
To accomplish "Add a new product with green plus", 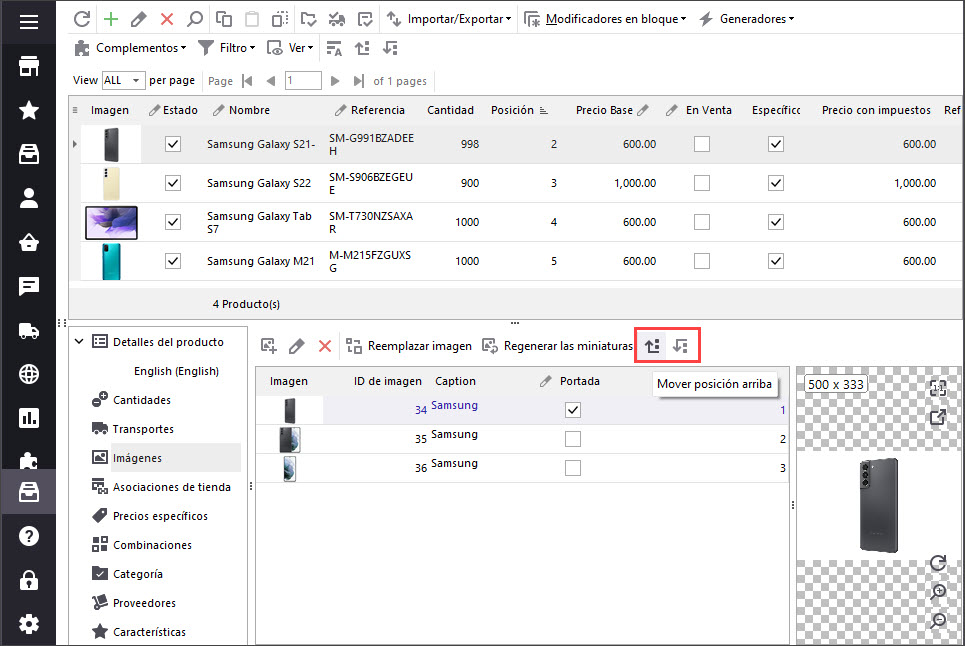I will 111,18.
